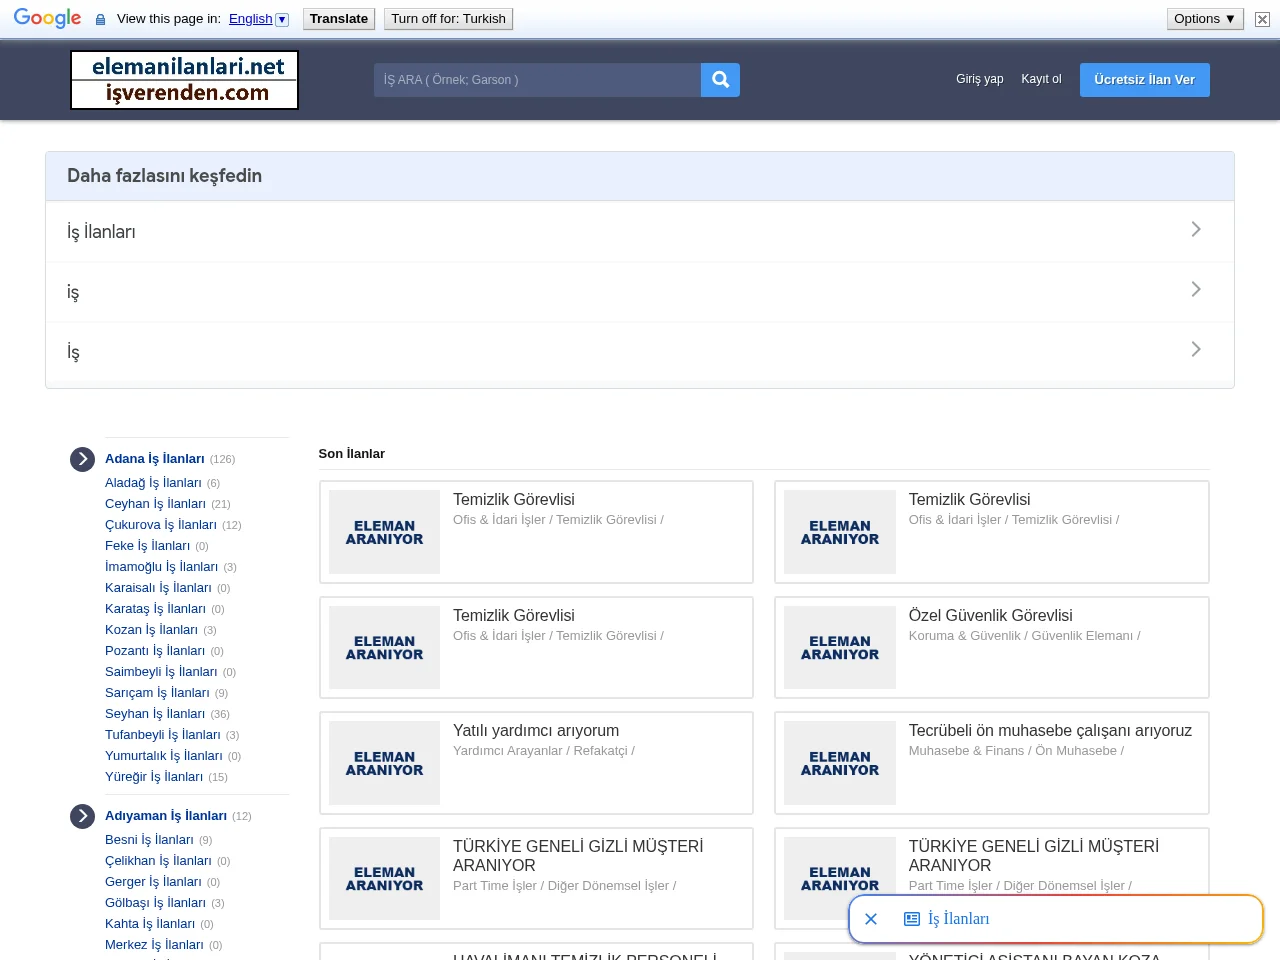Open the Kayıt ol link
Screen dimensions: 1280x960
coord(1041,79)
